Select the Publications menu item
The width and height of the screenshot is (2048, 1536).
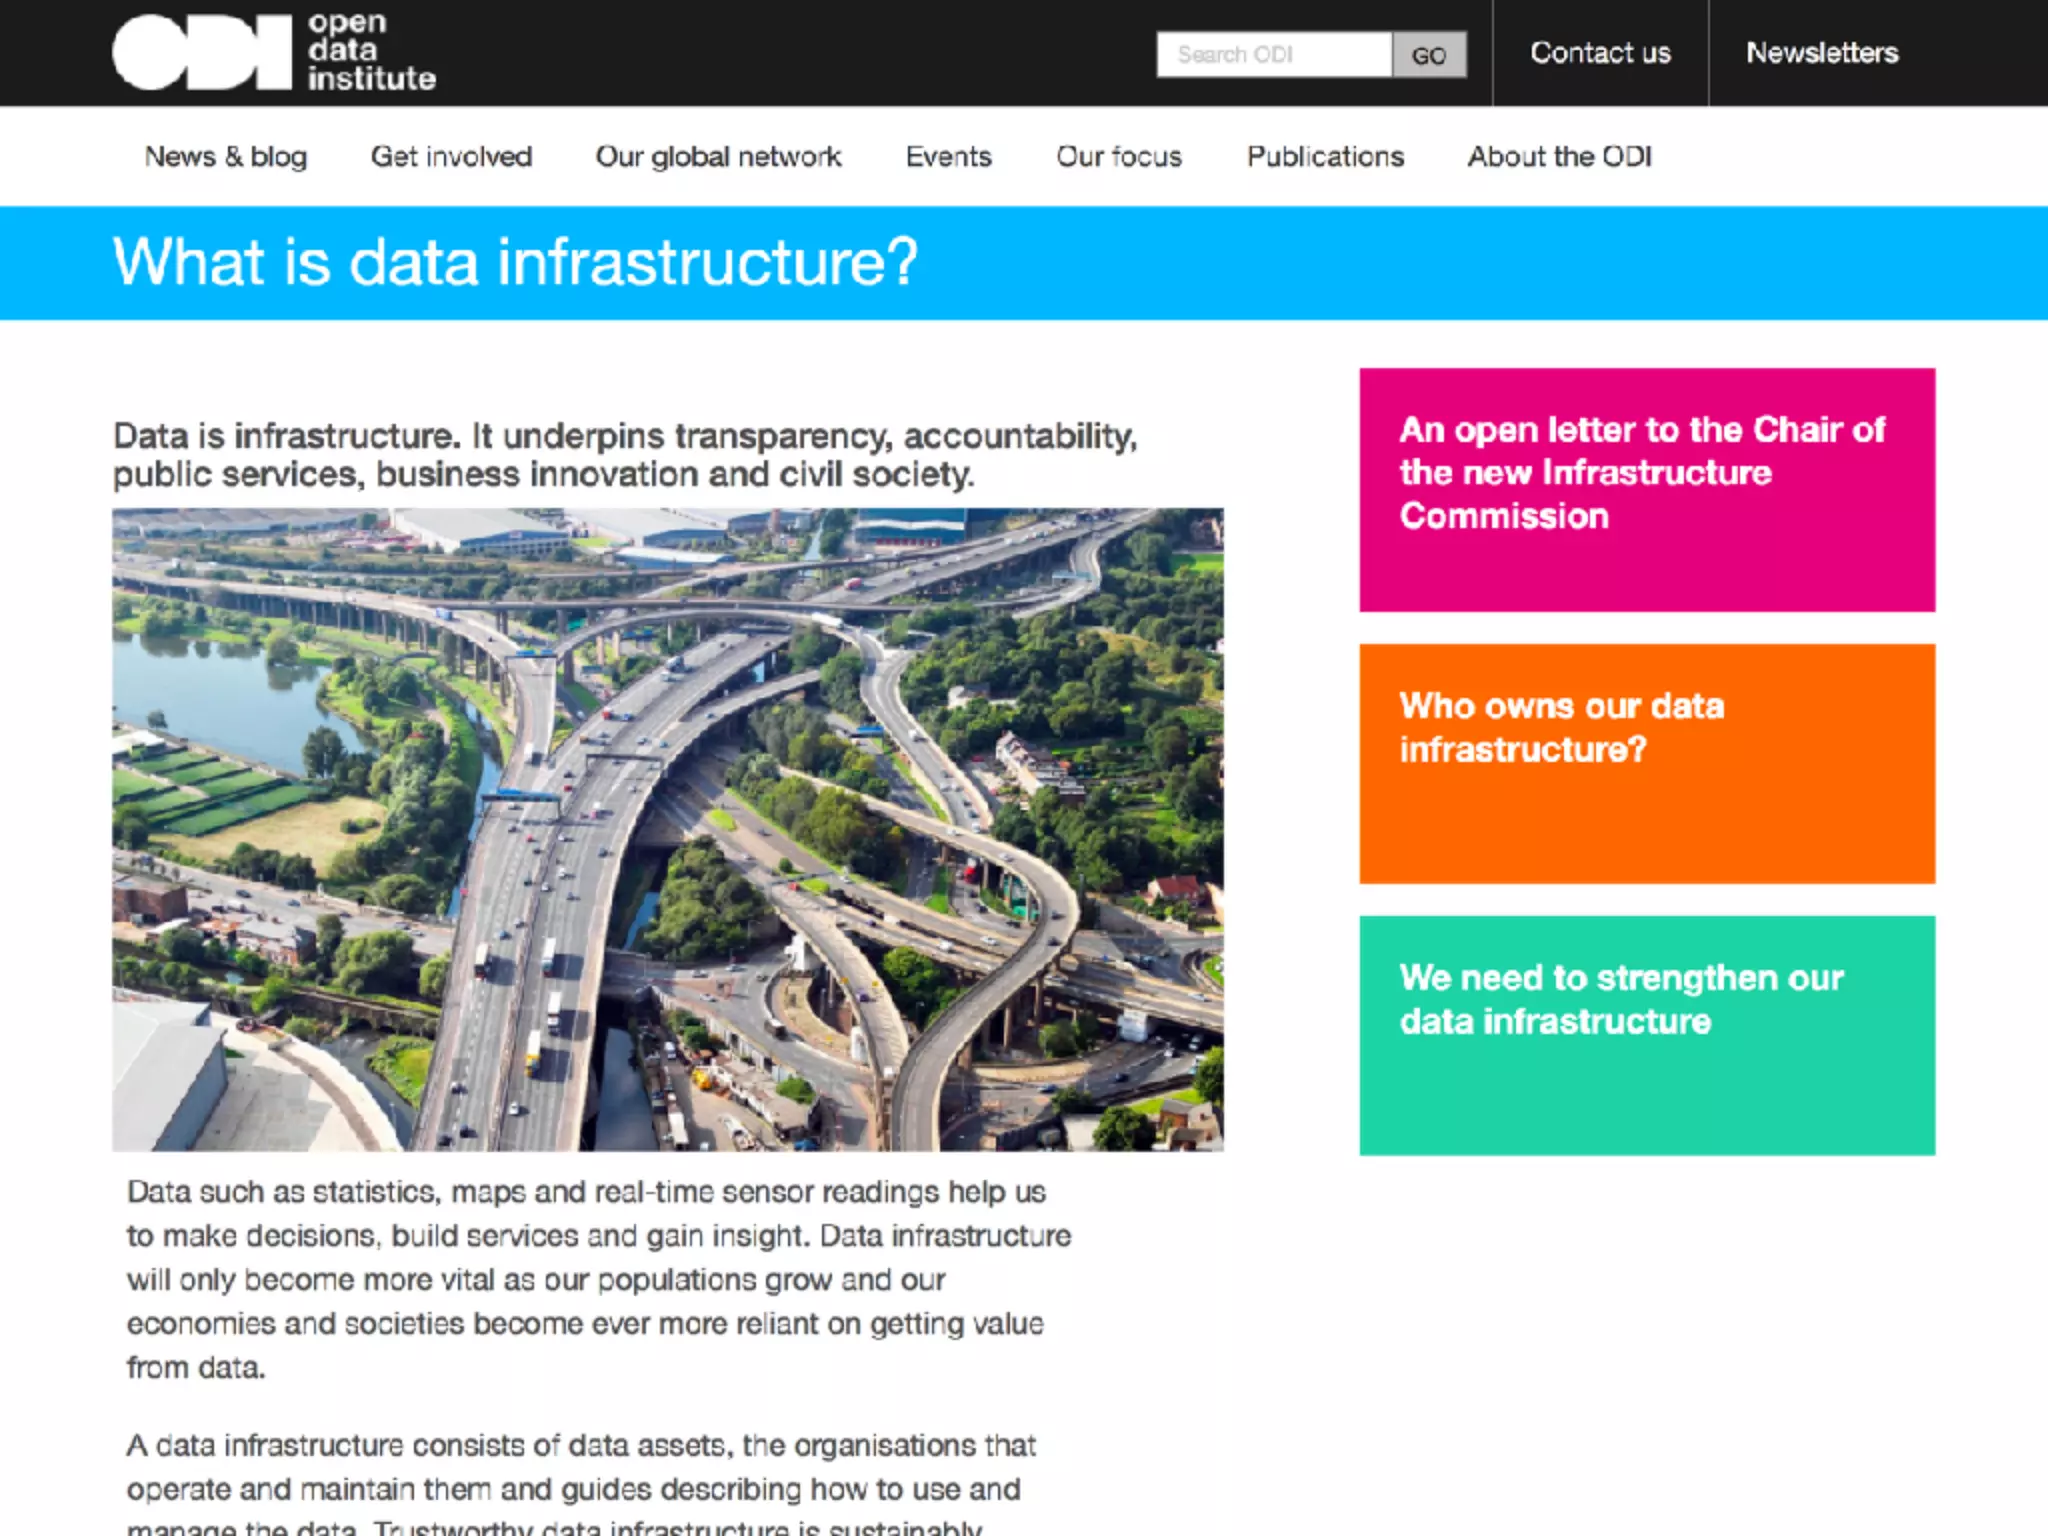point(1325,157)
